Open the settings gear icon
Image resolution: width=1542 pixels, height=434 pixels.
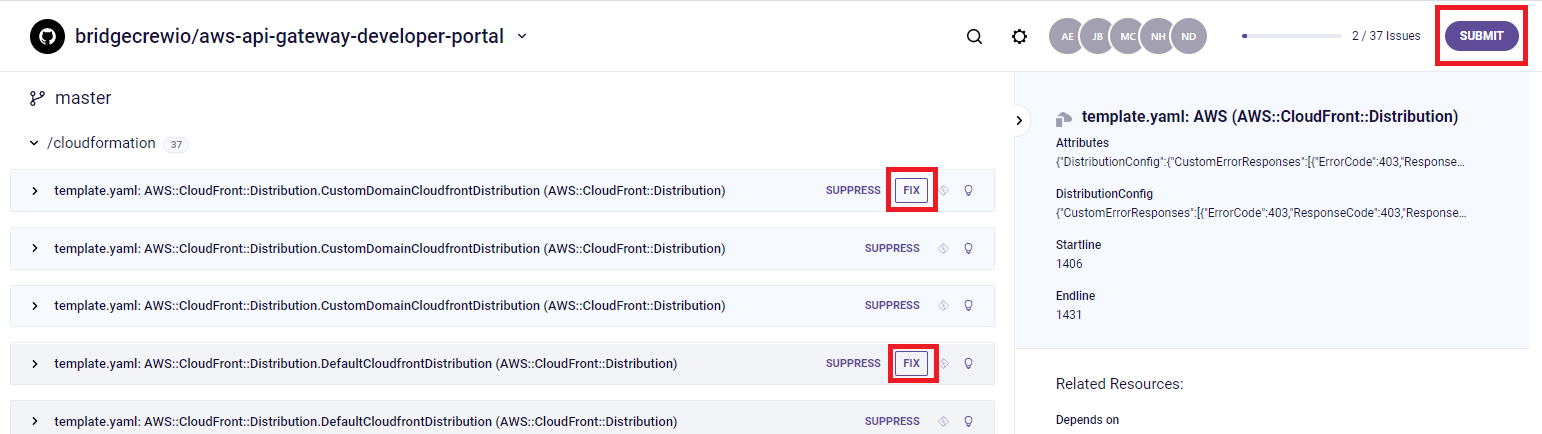1019,37
